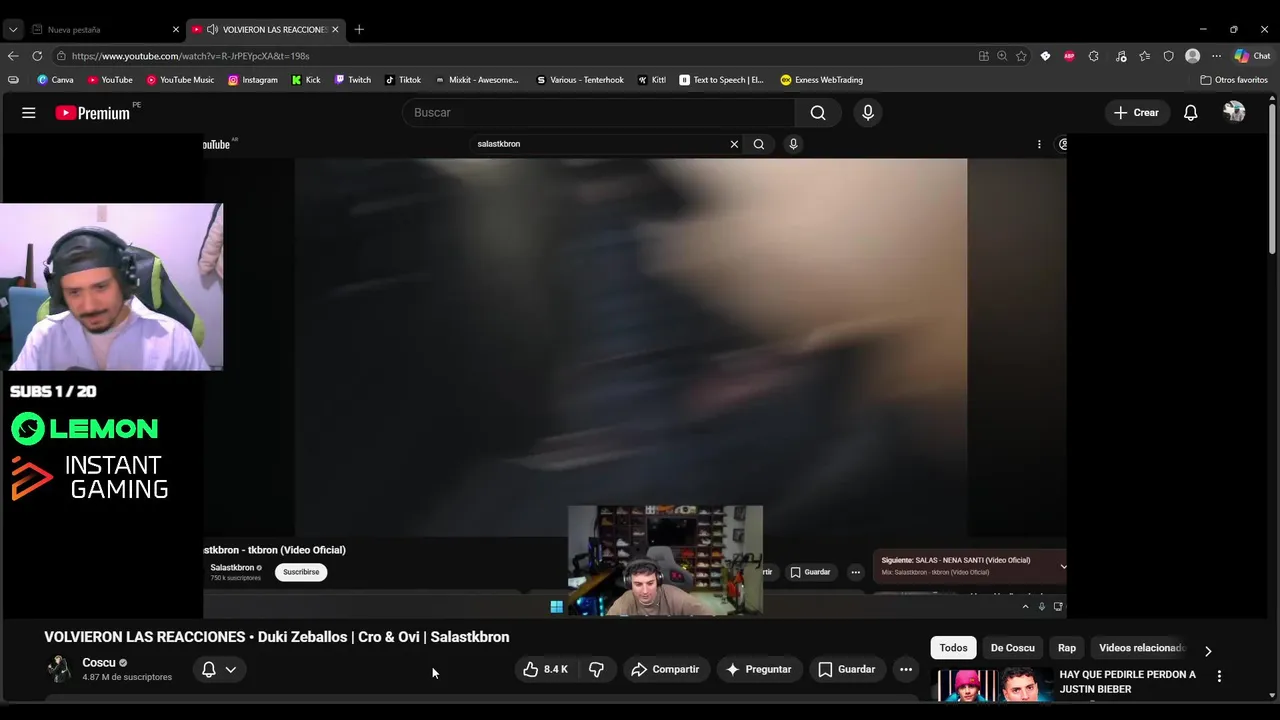1280x720 pixels.
Task: Open the media control music icon
Action: [1121, 56]
